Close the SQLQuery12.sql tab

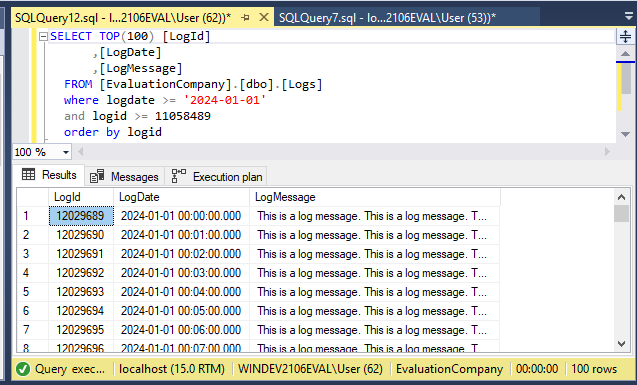(x=264, y=17)
